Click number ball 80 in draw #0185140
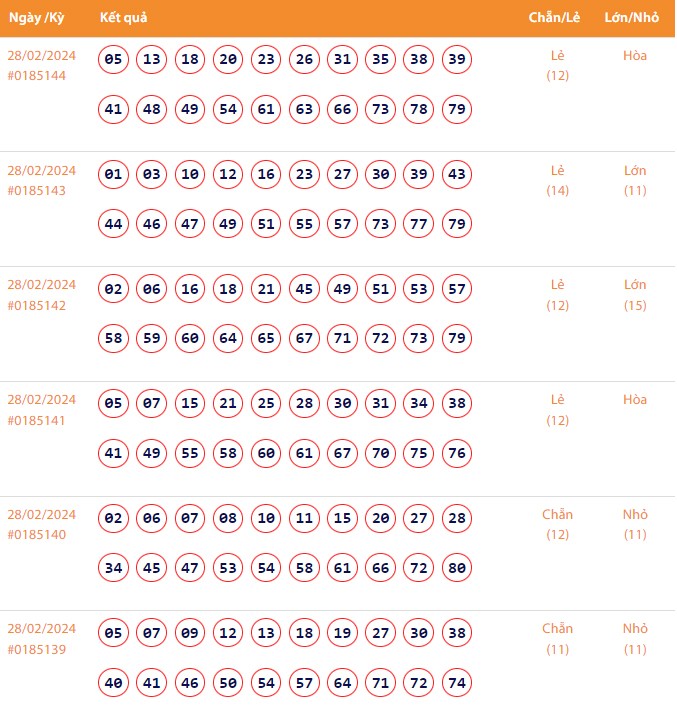Screen dimensions: 677x712 pos(457,568)
